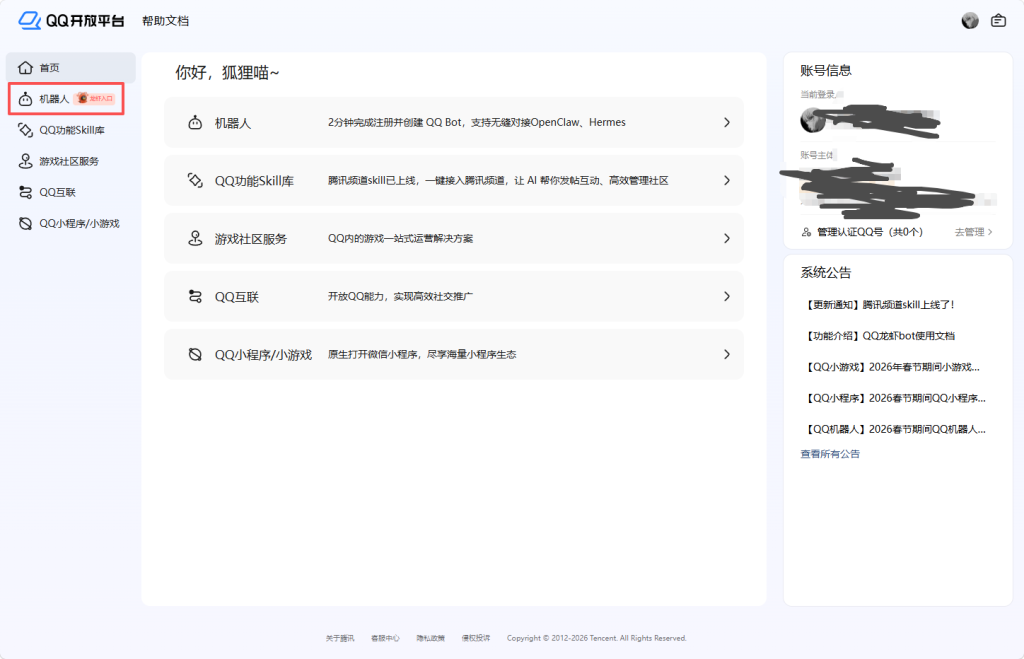
Task: Click the QQ小程序/小游戏 icon in sidebar
Action: [25, 223]
